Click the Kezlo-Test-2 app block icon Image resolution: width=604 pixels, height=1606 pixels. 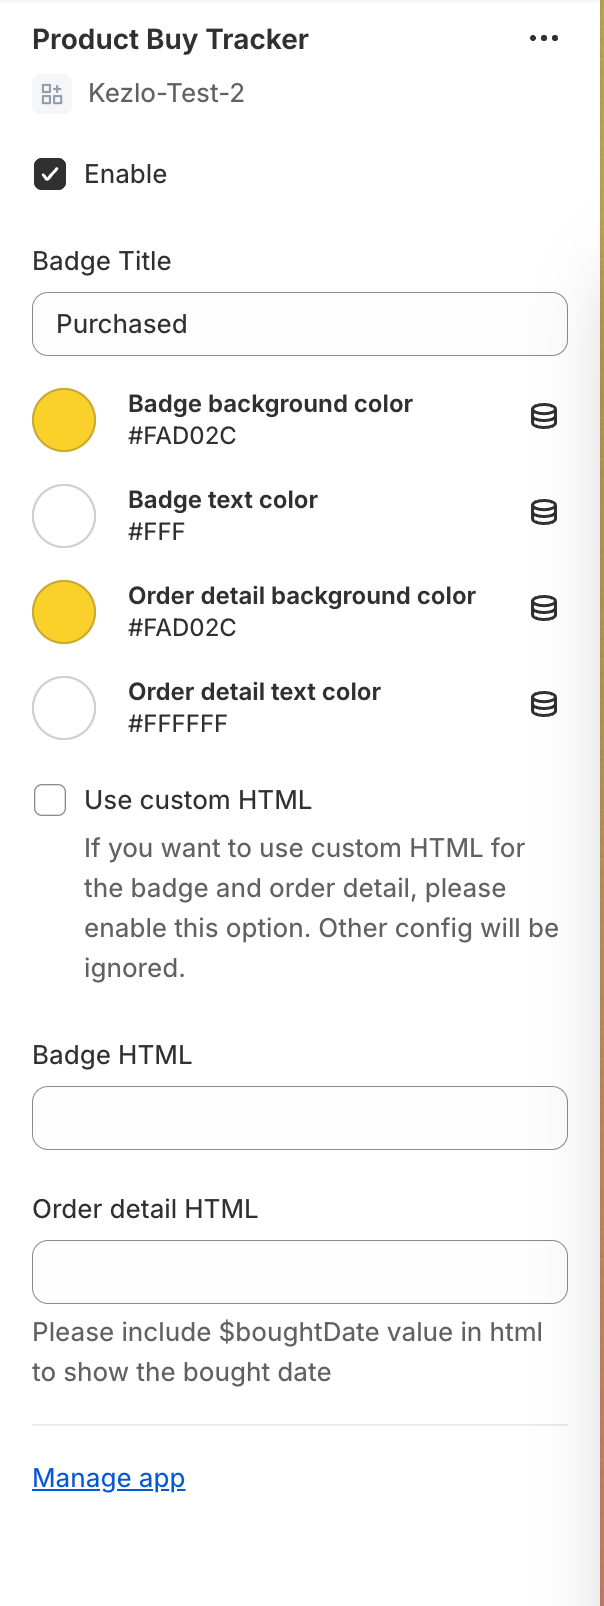point(51,93)
